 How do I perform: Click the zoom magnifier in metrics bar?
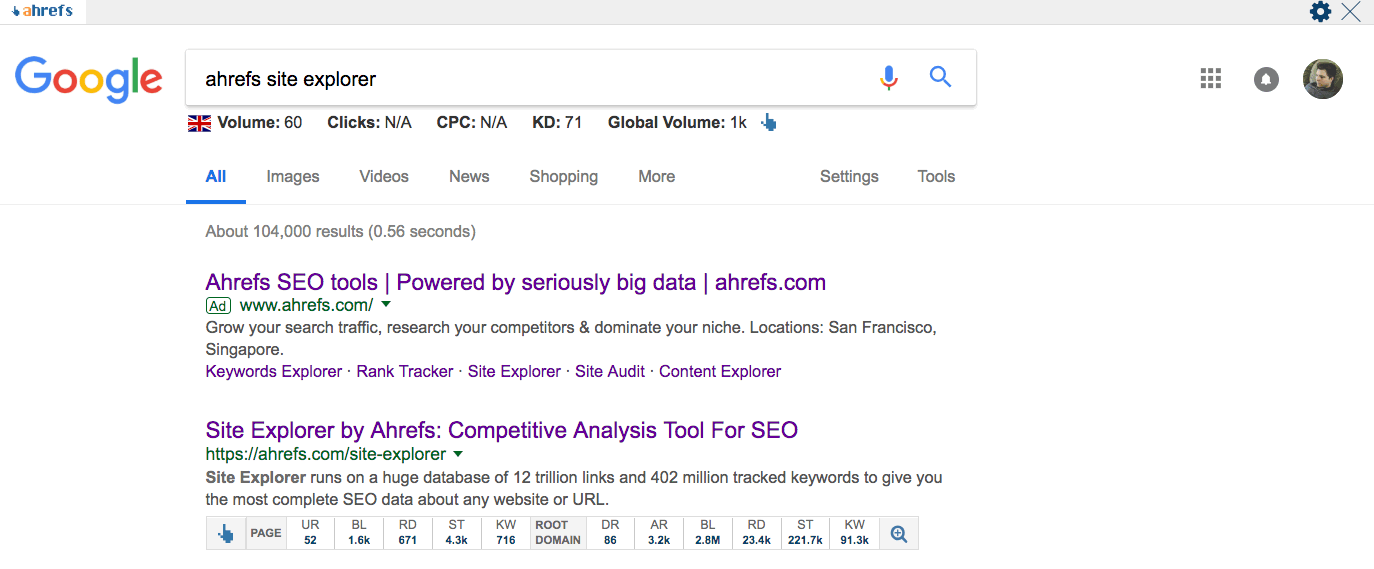pyautogui.click(x=899, y=533)
